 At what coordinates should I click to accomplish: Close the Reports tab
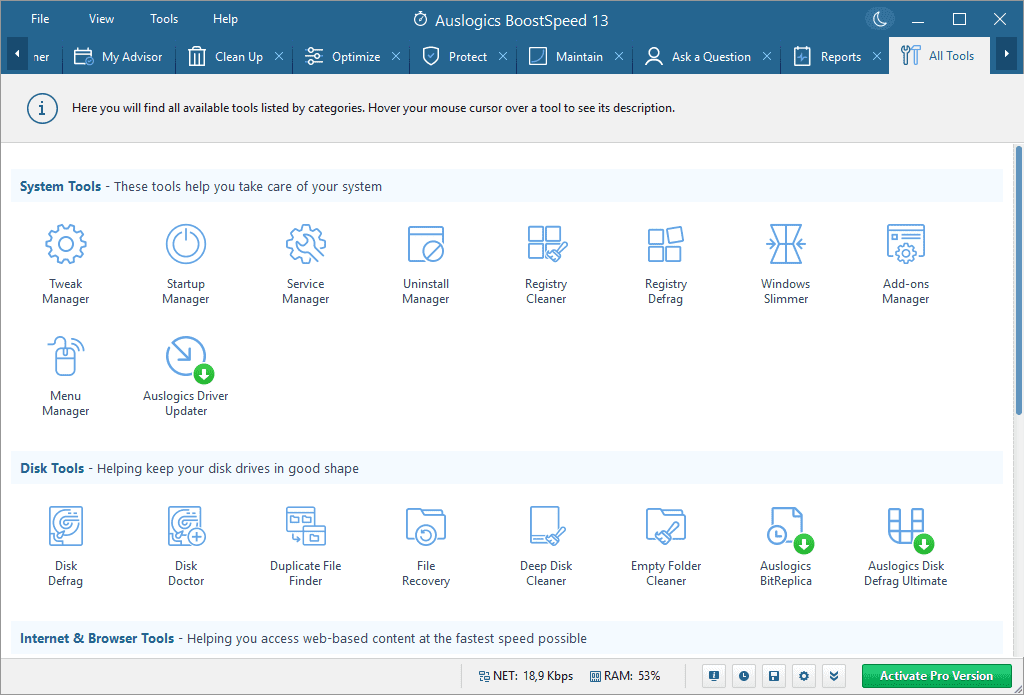[x=876, y=57]
